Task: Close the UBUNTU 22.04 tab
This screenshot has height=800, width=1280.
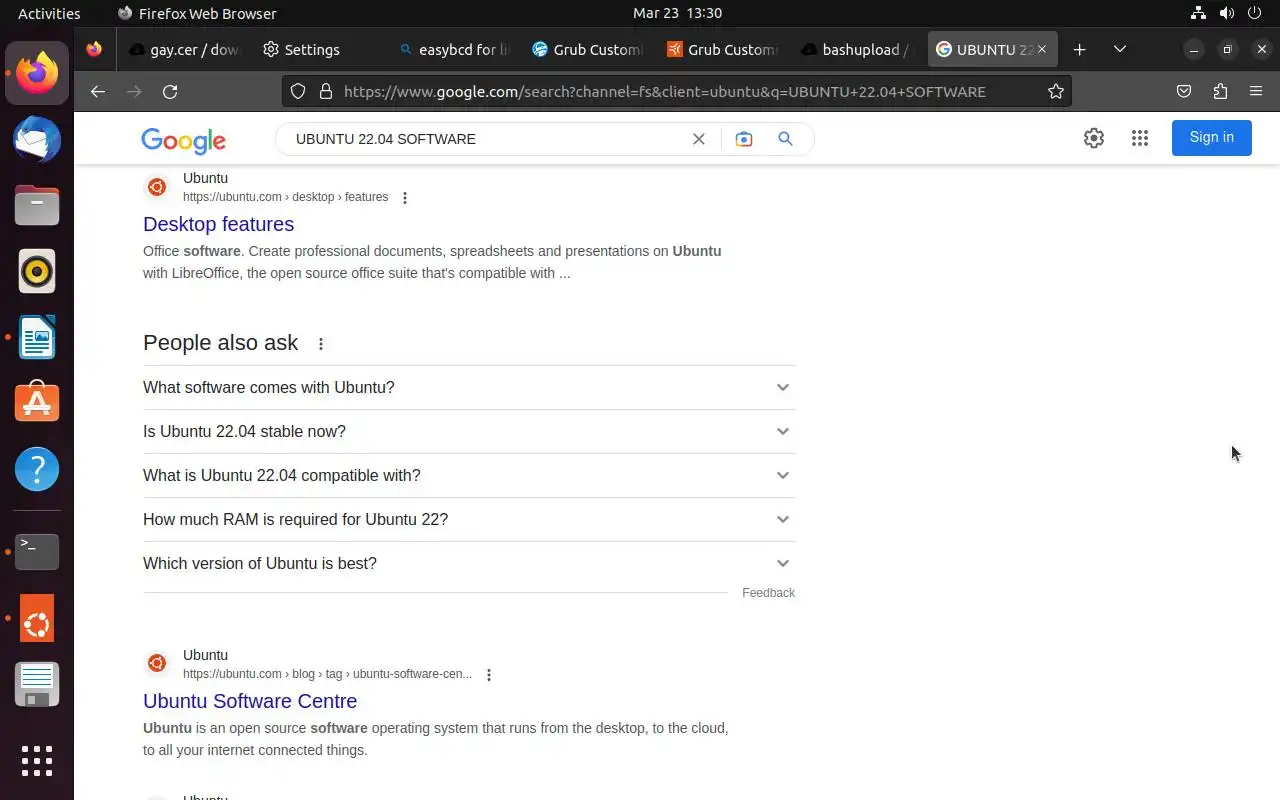Action: click(x=1042, y=49)
